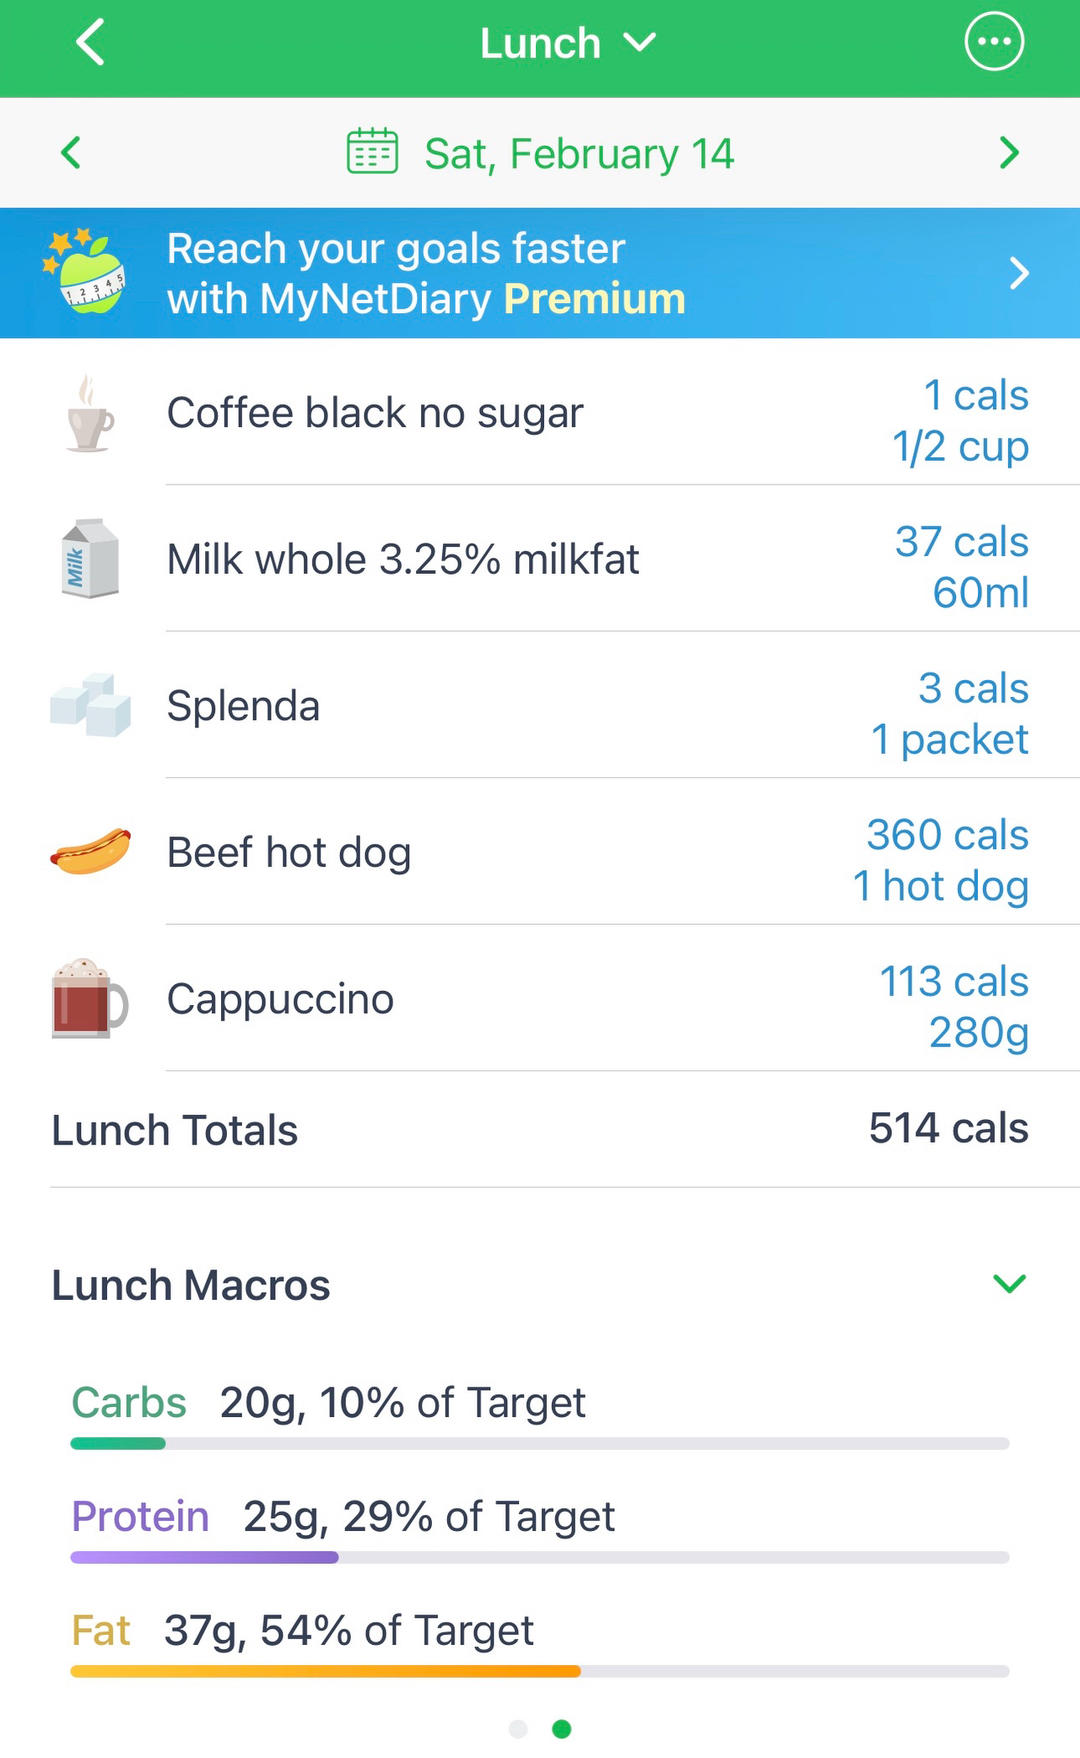Collapse the Lunch Macros section chevron
This screenshot has width=1080, height=1758.
click(1009, 1284)
